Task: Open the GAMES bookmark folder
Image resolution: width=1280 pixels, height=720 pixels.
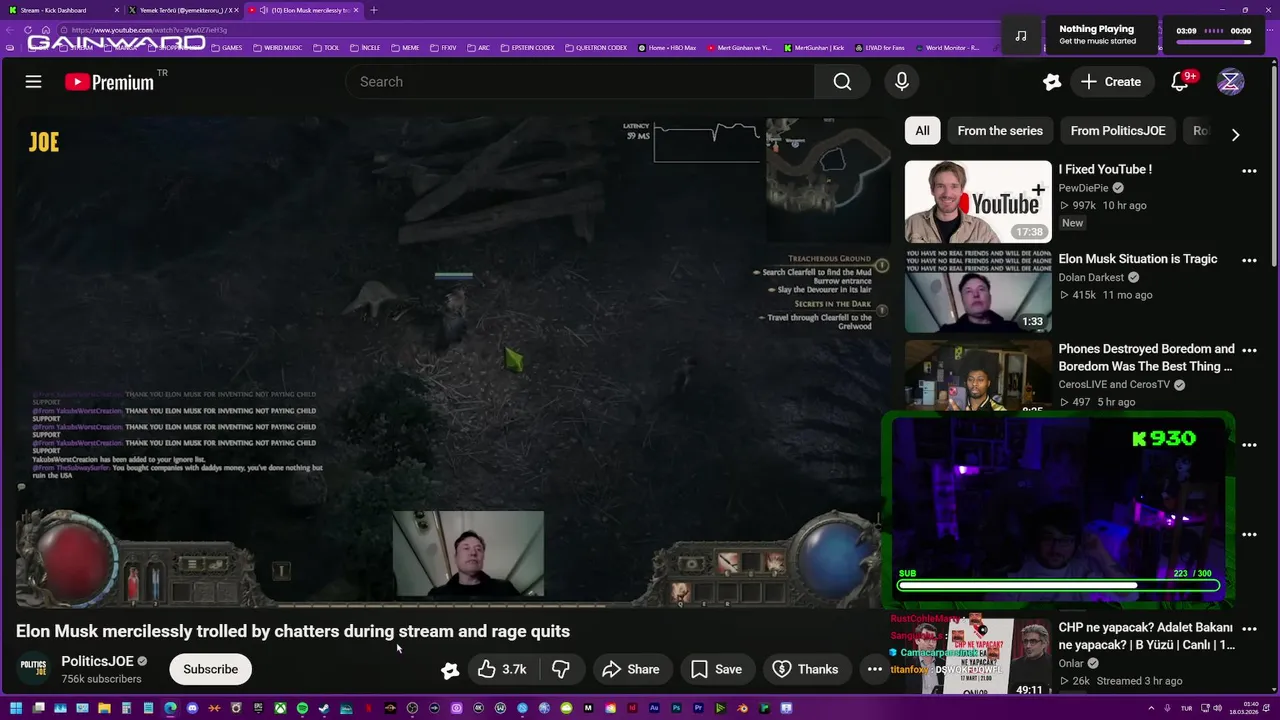Action: click(x=227, y=48)
